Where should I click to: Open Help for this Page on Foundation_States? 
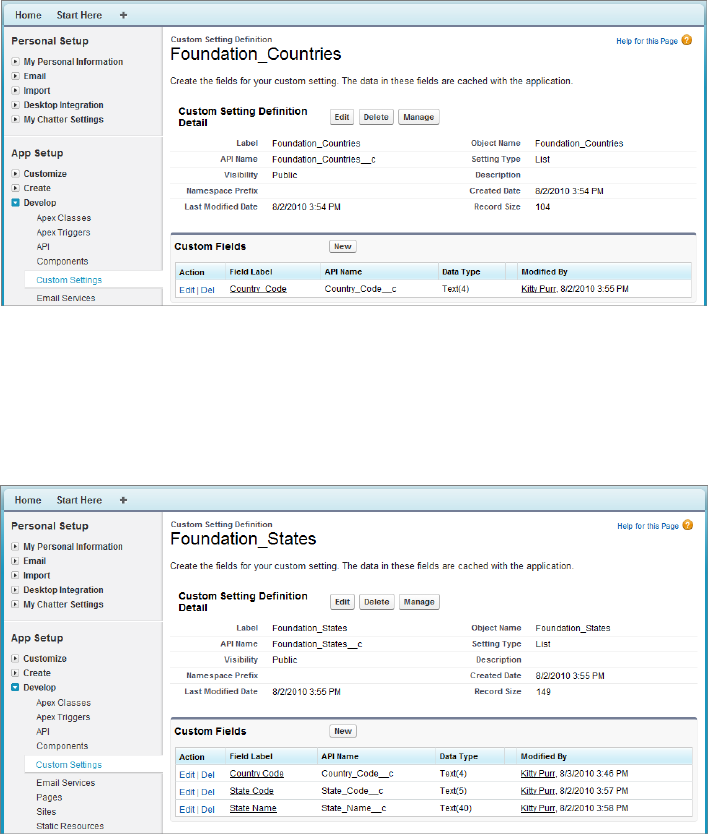[x=648, y=526]
